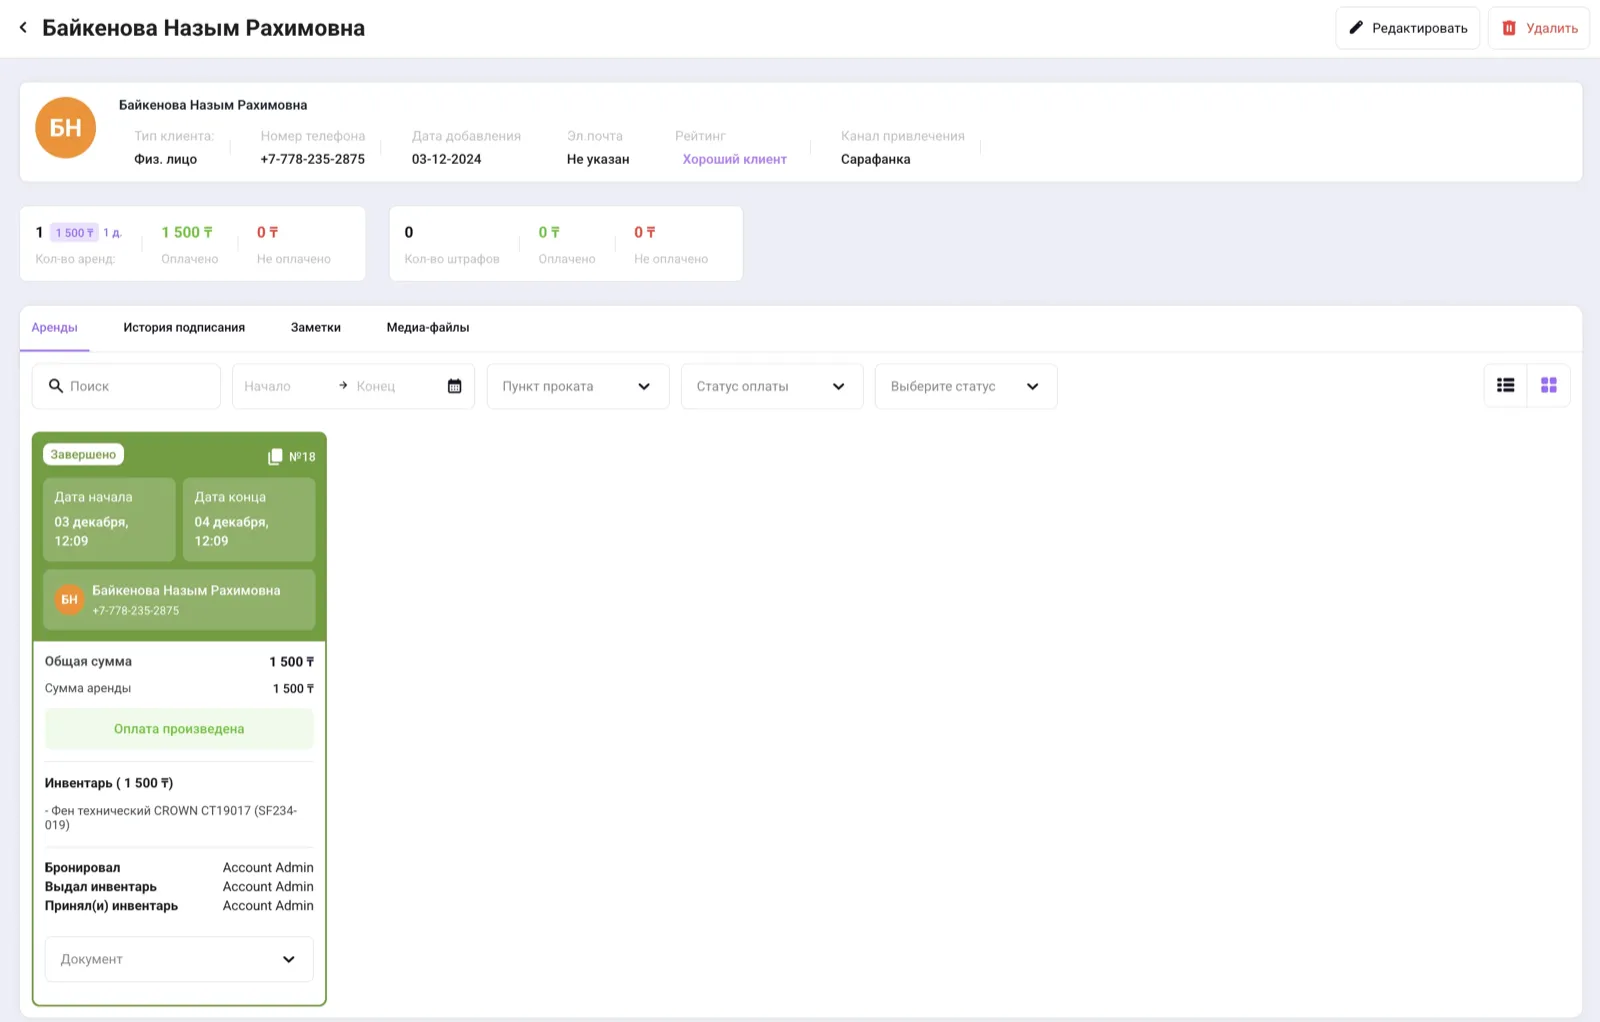Image resolution: width=1600 pixels, height=1022 pixels.
Task: Click the Начало date input
Action: [x=283, y=386]
